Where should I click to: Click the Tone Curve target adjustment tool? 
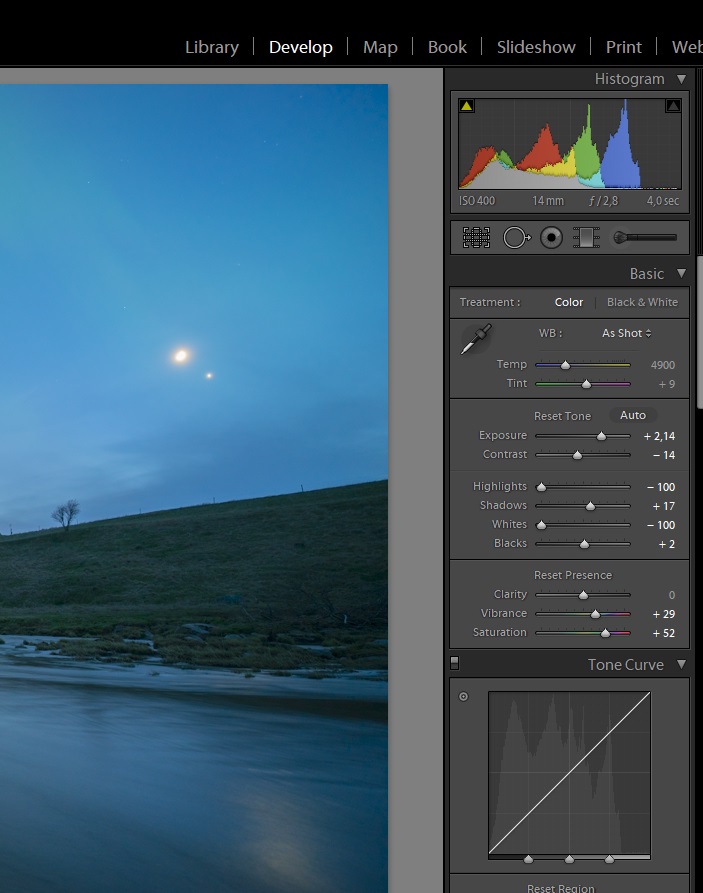(463, 697)
